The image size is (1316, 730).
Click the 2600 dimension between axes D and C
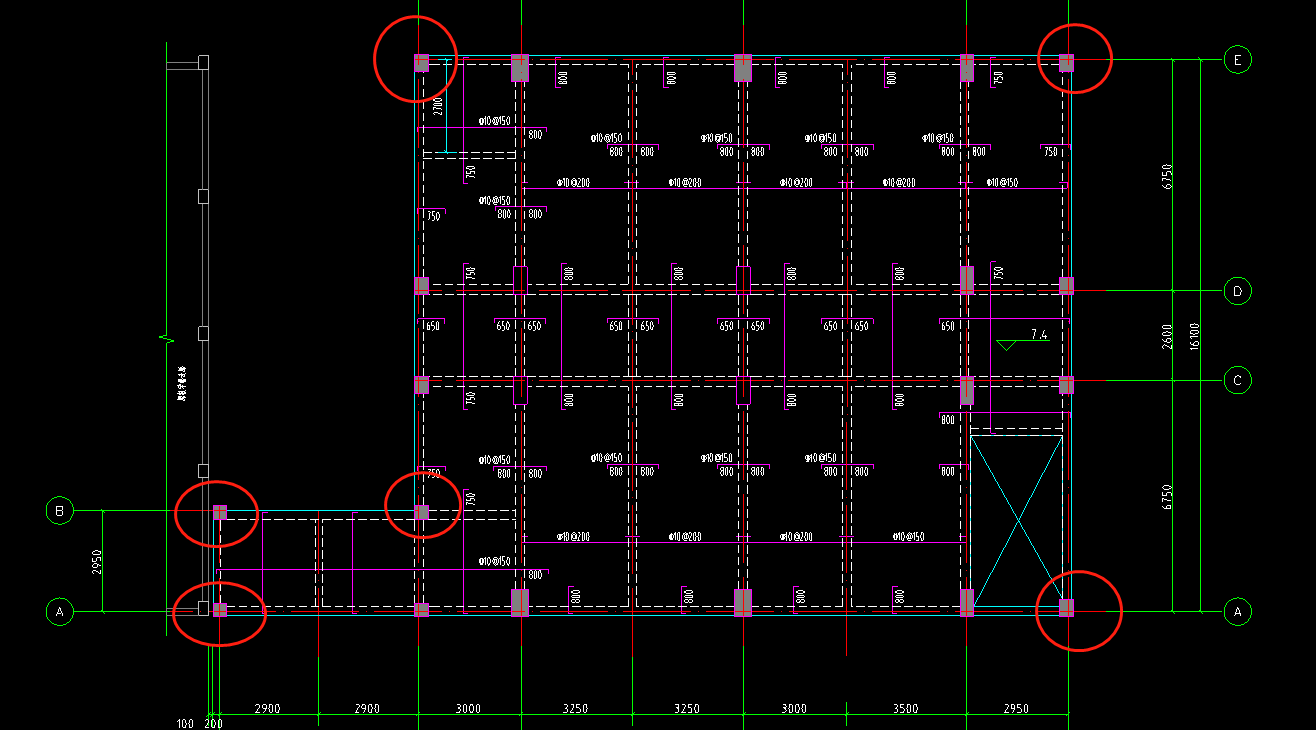[x=1167, y=336]
